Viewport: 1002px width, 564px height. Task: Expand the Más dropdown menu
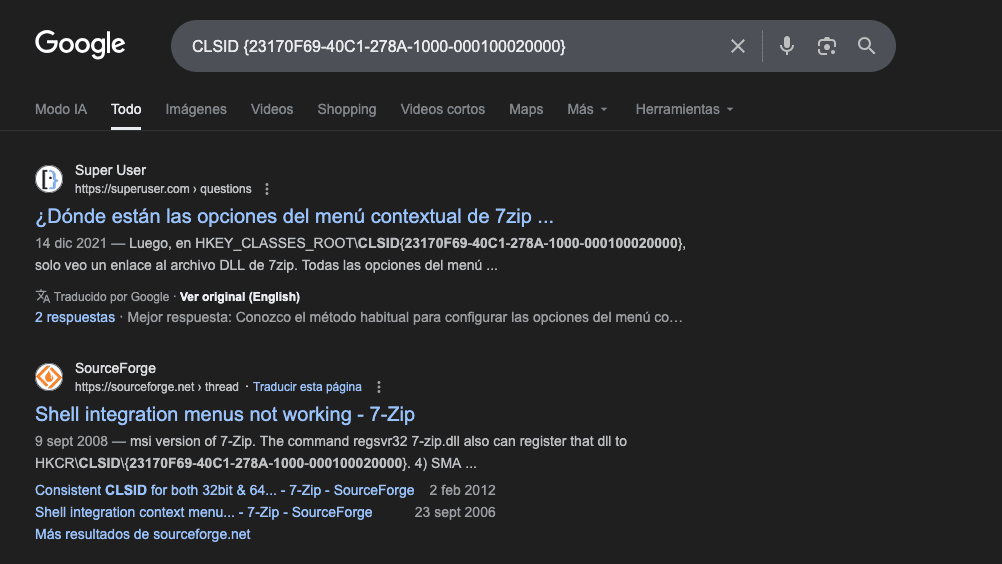[x=587, y=109]
